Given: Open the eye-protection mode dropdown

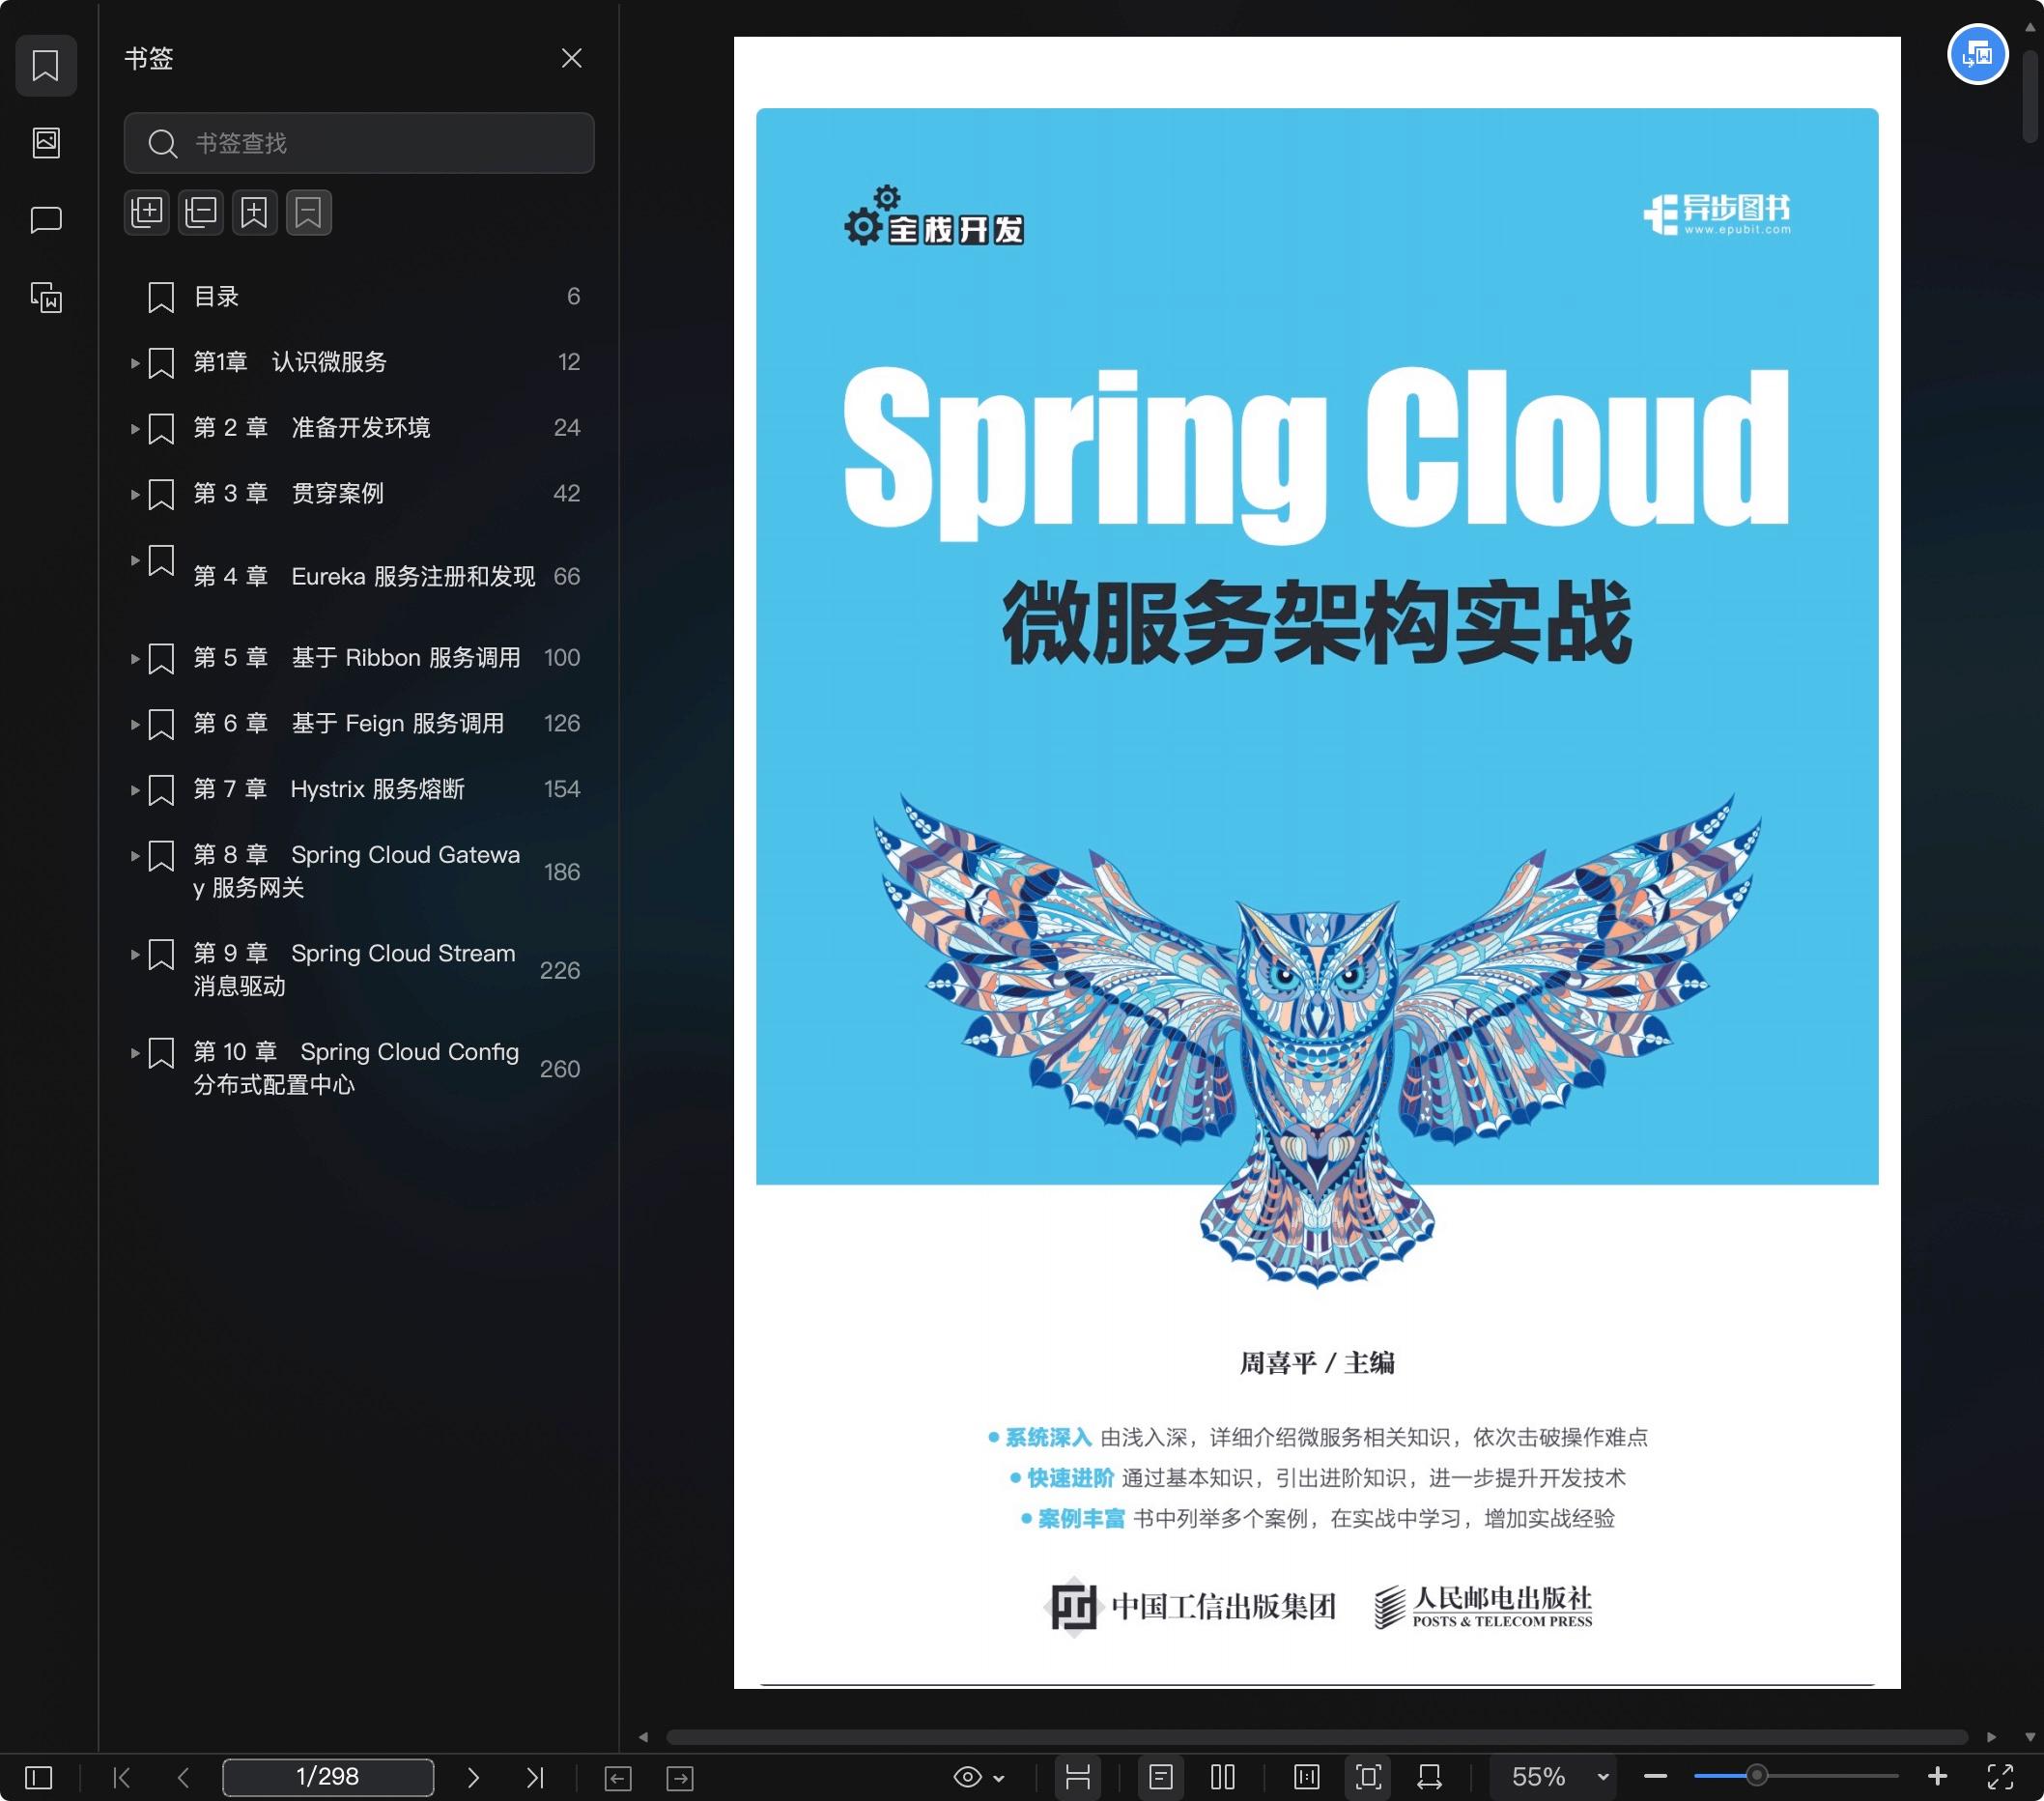Looking at the screenshot, I should 979,1777.
